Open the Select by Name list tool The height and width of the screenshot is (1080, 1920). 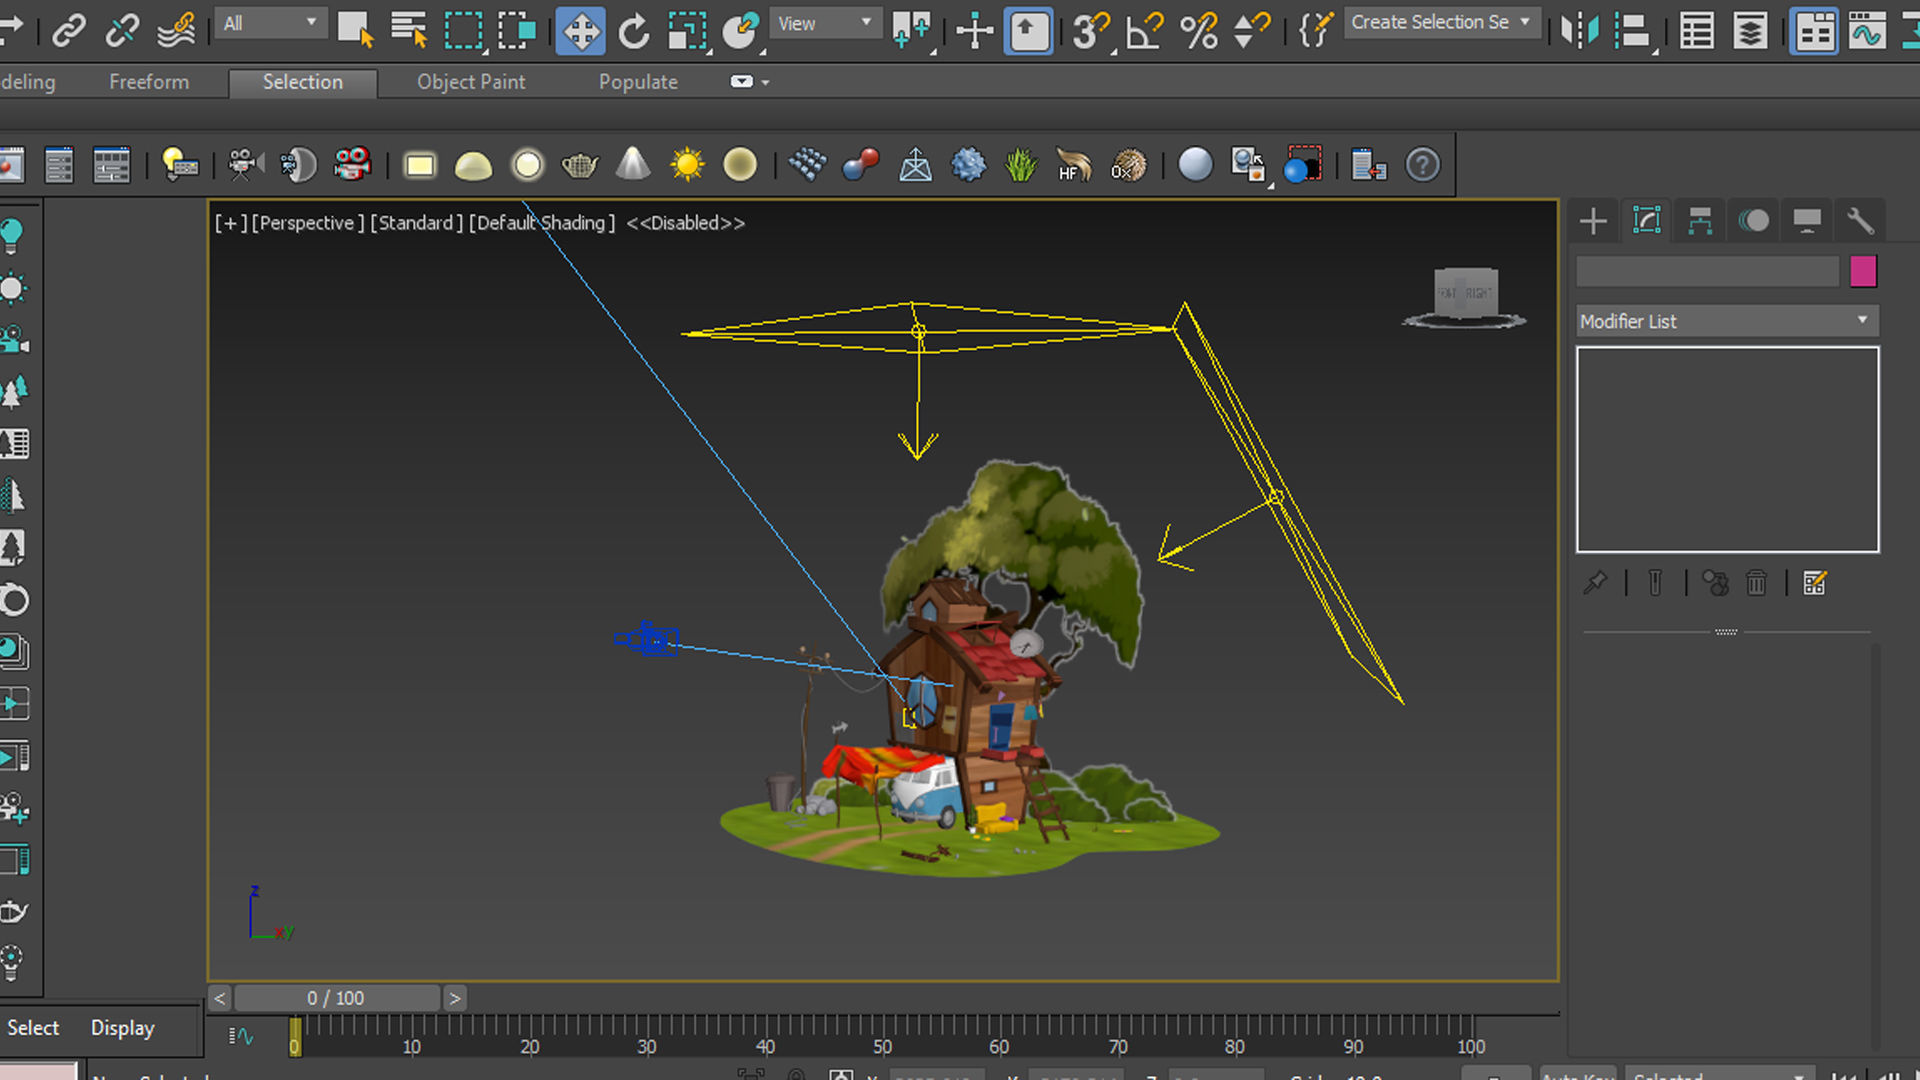tap(409, 30)
